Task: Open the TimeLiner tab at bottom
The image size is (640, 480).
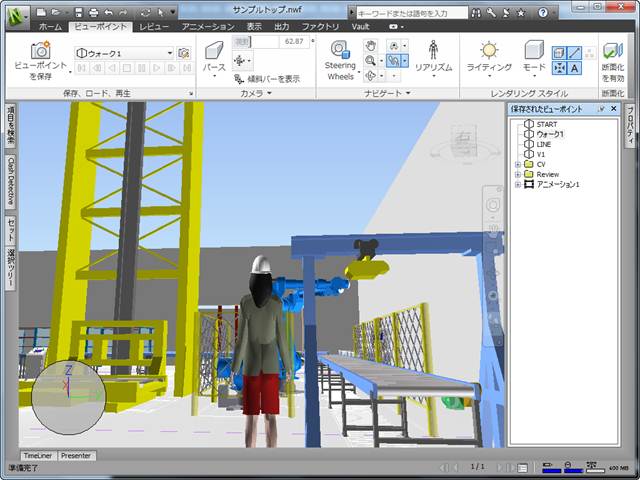Action: pos(37,456)
